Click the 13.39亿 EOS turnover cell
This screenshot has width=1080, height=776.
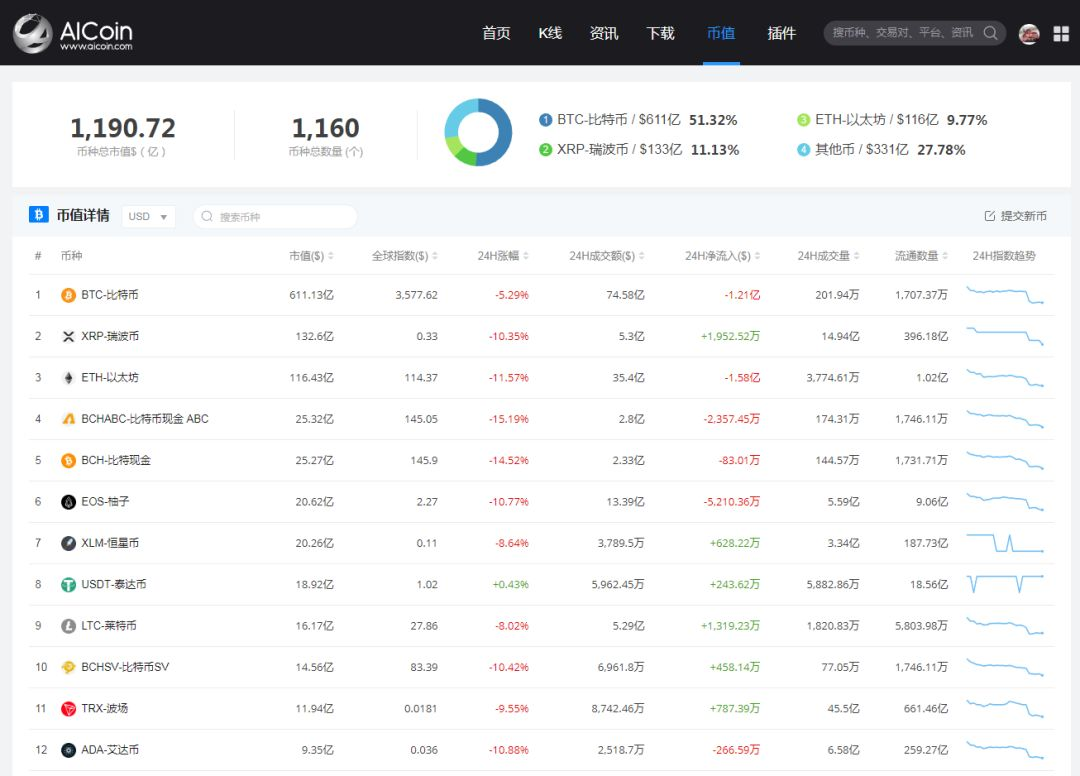(625, 501)
